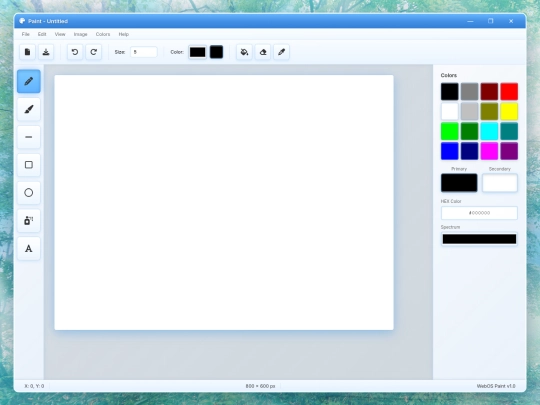Click the toolbar secondary black color button
The image size is (540, 405).
(x=216, y=52)
